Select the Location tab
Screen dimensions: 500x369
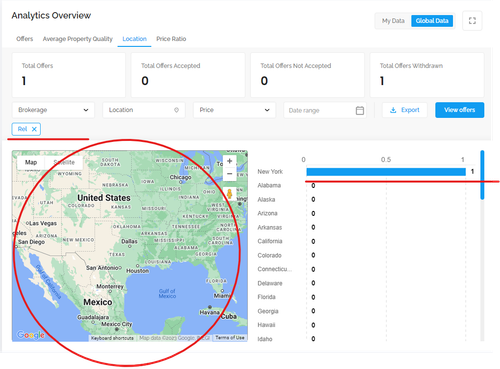tap(134, 39)
